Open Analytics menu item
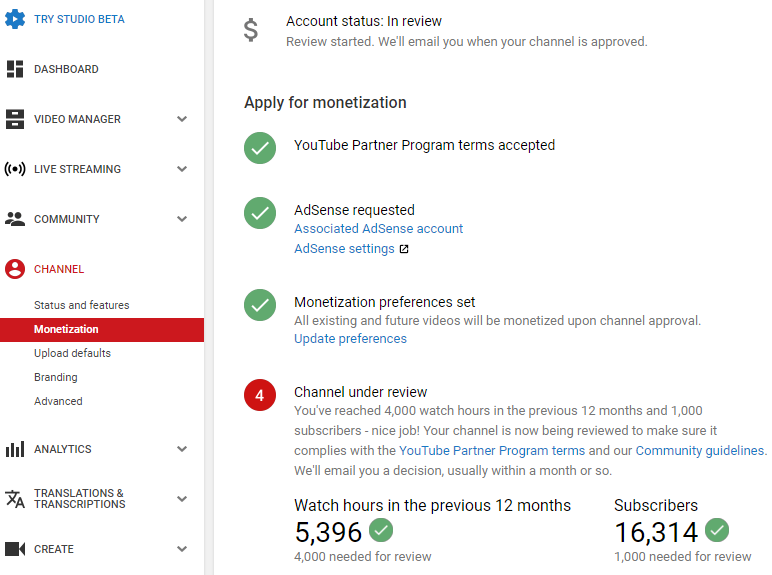The image size is (772, 575). point(63,449)
